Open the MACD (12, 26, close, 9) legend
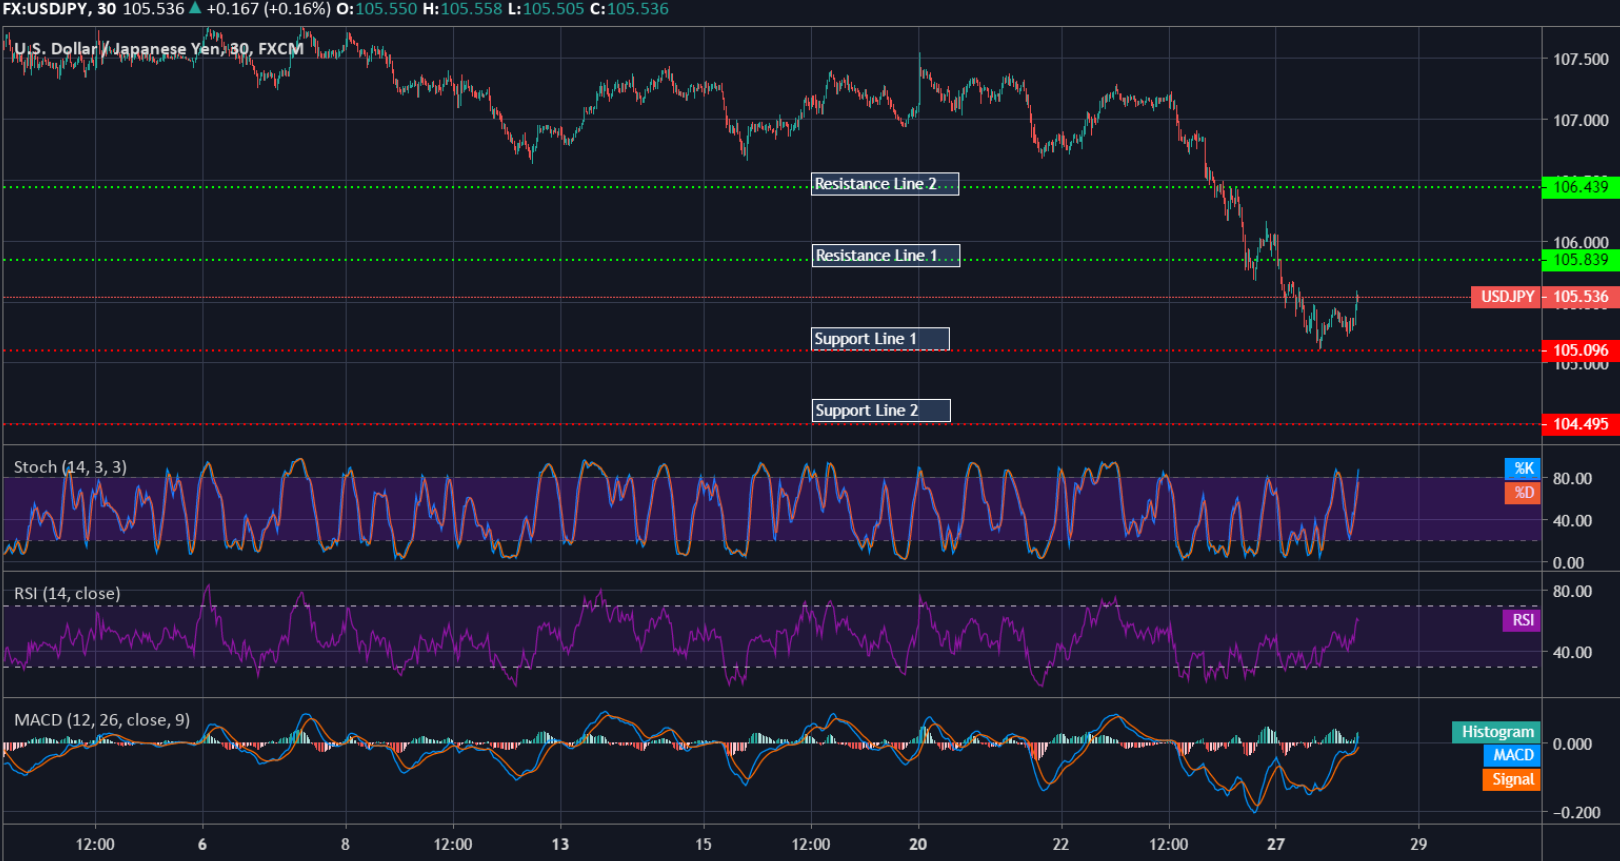Image resolution: width=1620 pixels, height=861 pixels. pyautogui.click(x=101, y=720)
